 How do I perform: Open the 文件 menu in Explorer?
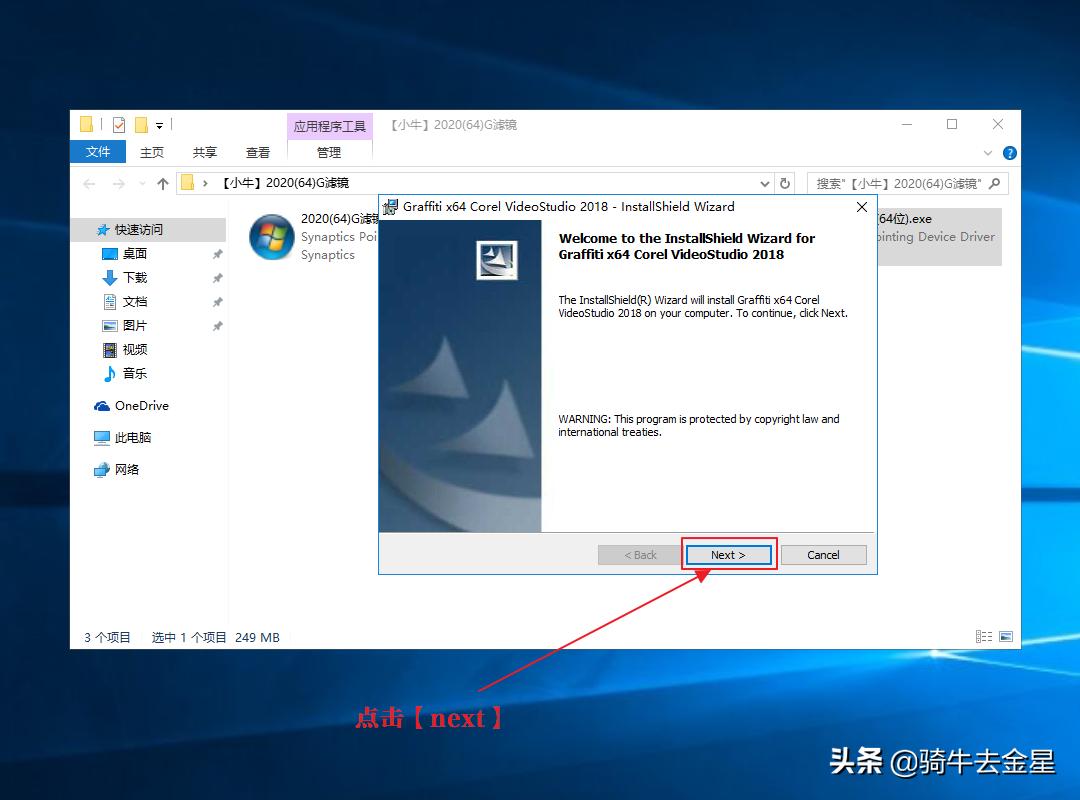tap(98, 152)
